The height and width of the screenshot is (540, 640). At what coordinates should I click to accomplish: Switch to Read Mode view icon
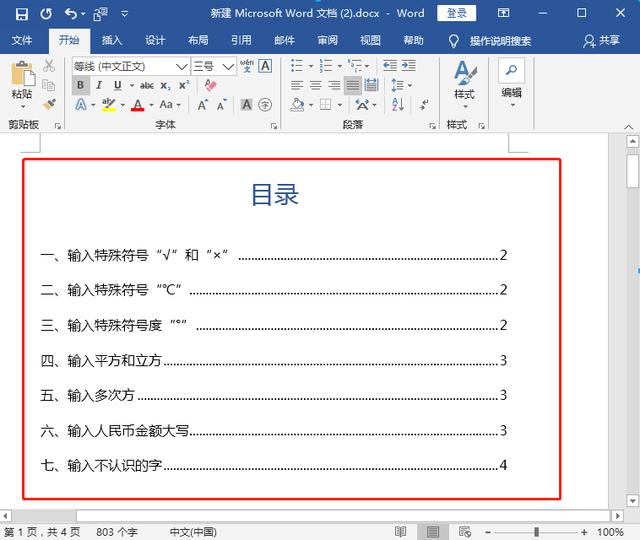tap(400, 531)
